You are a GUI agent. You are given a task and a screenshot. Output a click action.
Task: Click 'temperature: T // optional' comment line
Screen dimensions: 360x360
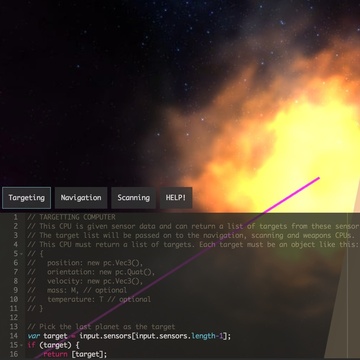point(89,299)
